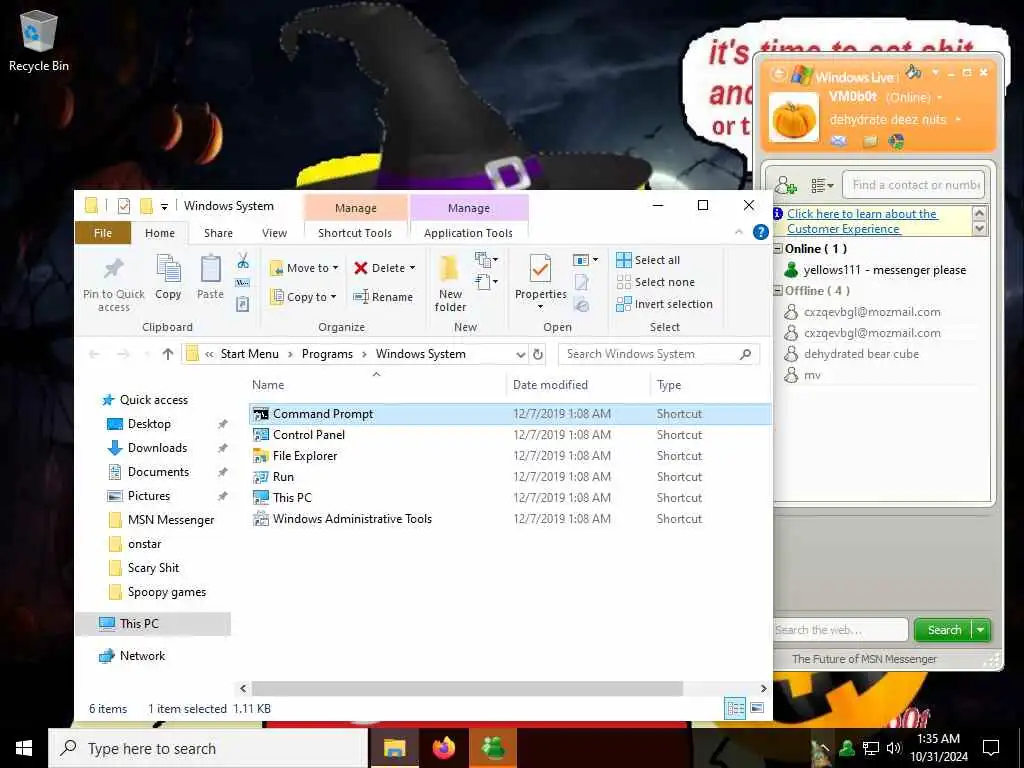Sort by the Date modified column
The height and width of the screenshot is (768, 1024).
tap(551, 385)
